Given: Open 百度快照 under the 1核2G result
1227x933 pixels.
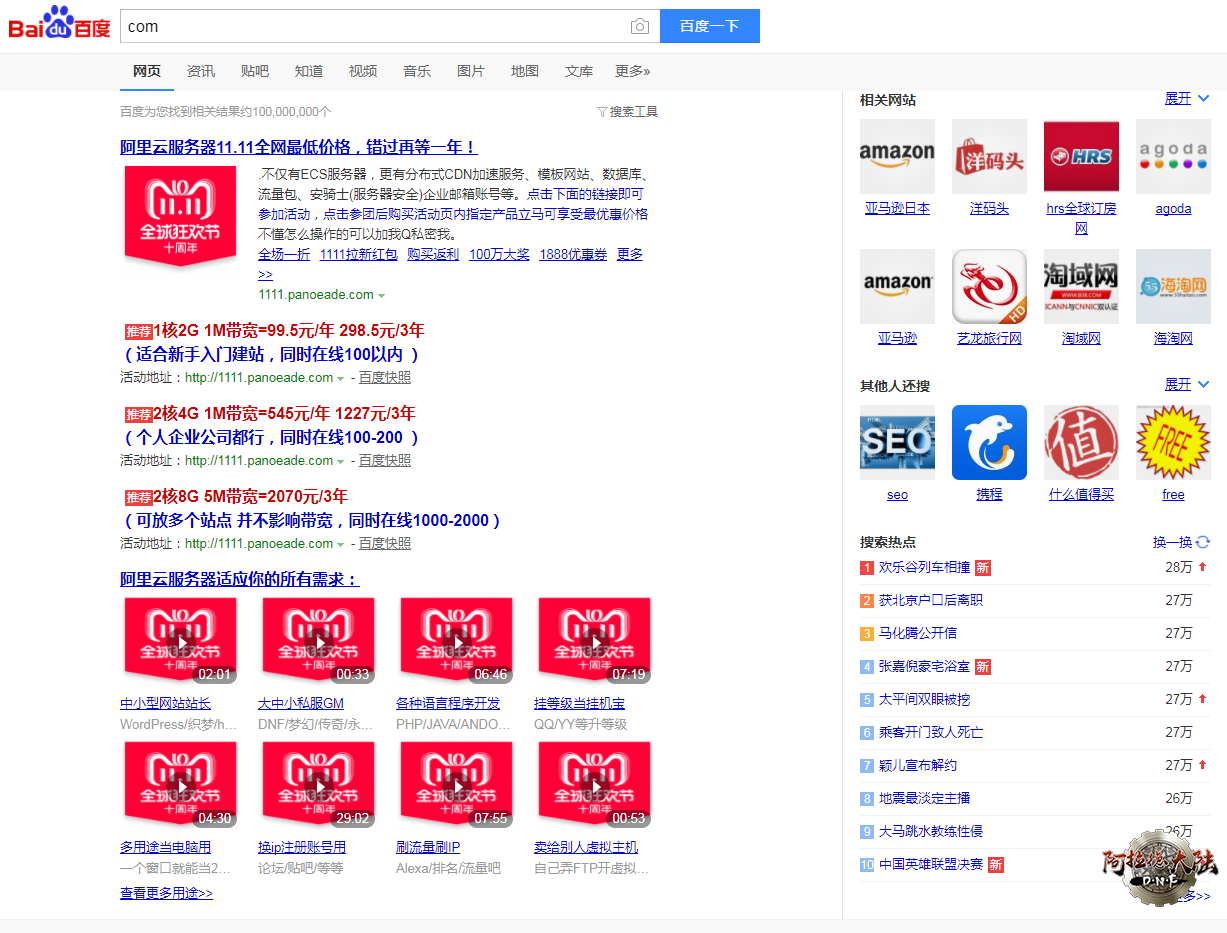Looking at the screenshot, I should [385, 378].
